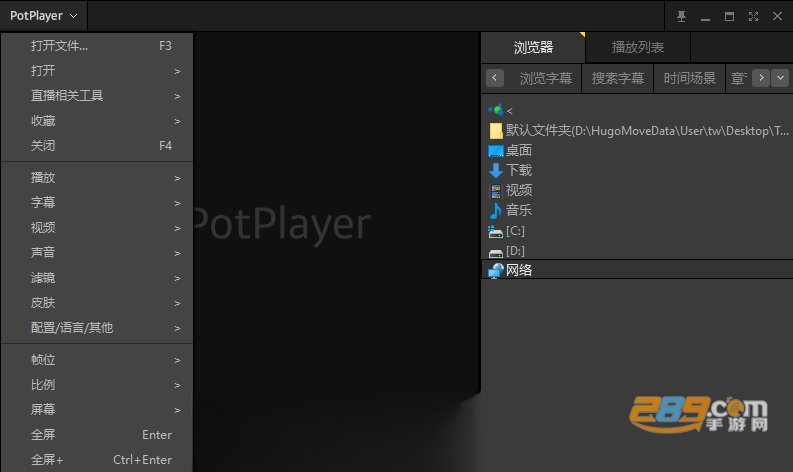Open the 时间场景 sub-tab

point(689,78)
